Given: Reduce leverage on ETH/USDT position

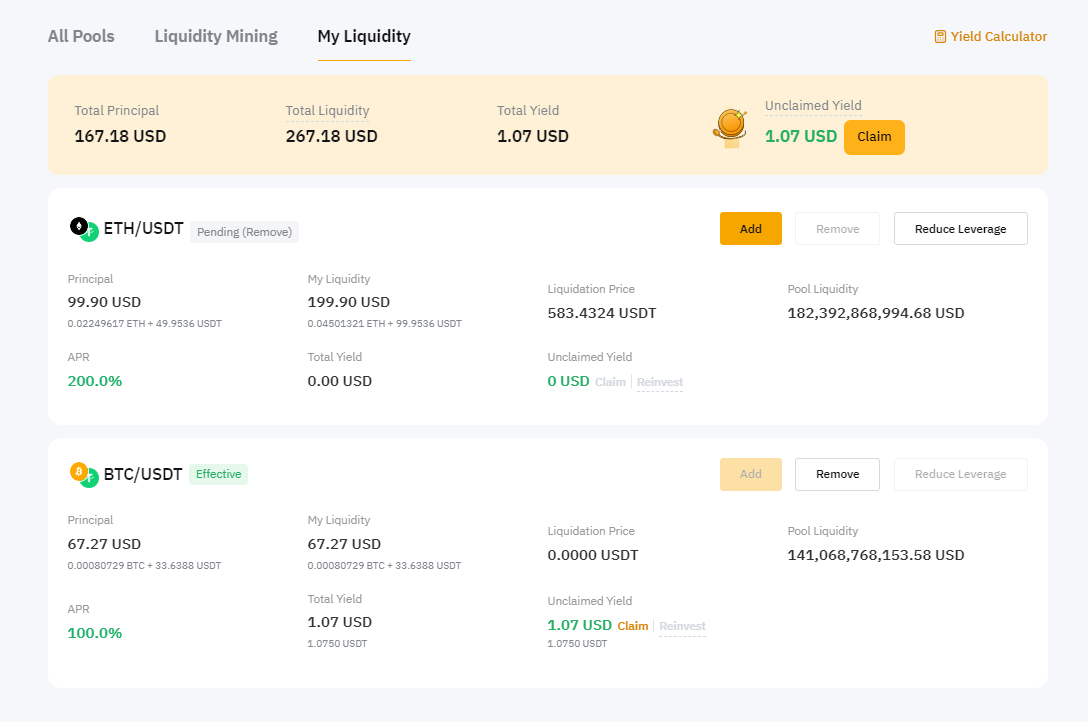Looking at the screenshot, I should coord(960,229).
